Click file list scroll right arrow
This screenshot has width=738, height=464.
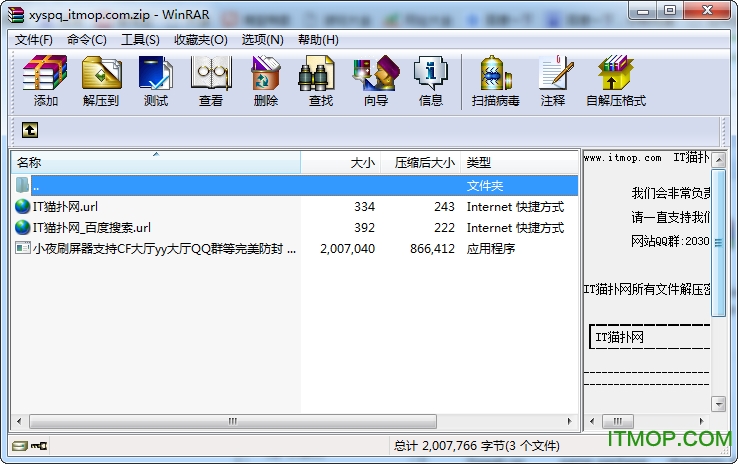pos(570,421)
